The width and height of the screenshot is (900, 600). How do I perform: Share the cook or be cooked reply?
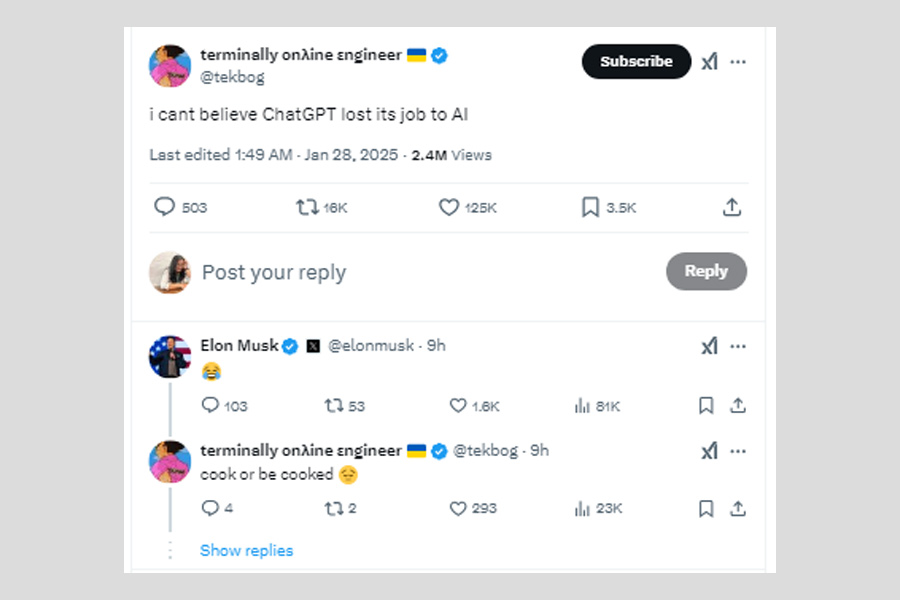(738, 508)
